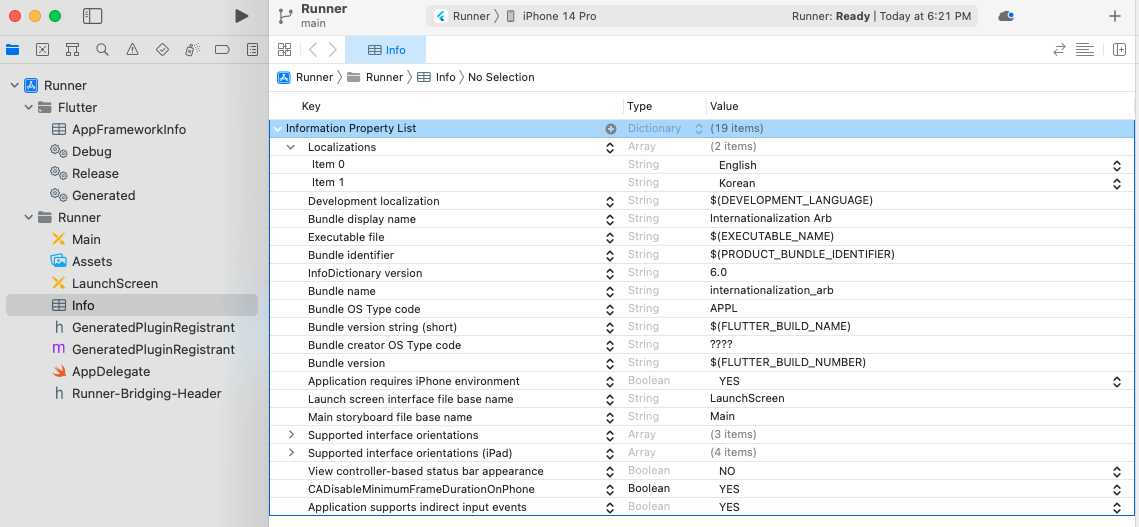Click the Xcode Cloud status icon
1139x527 pixels.
[x=1006, y=16]
